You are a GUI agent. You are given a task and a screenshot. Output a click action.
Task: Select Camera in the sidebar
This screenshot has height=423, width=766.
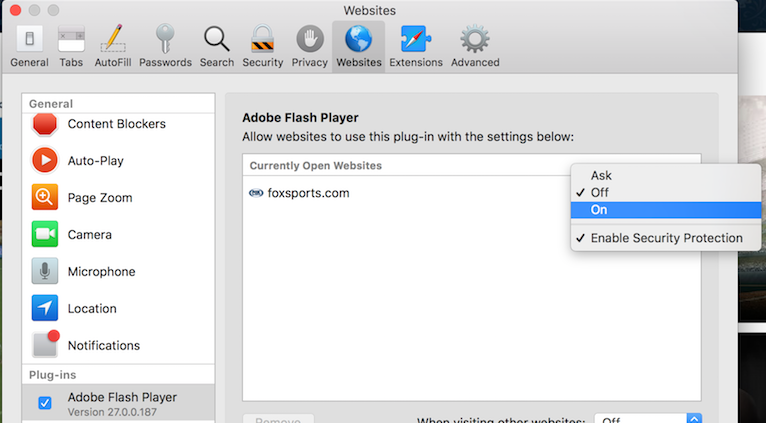point(118,234)
